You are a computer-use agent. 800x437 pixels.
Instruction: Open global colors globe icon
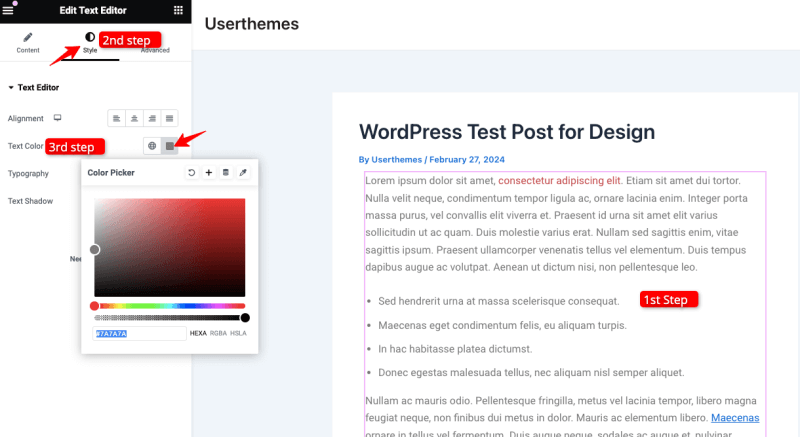152,146
